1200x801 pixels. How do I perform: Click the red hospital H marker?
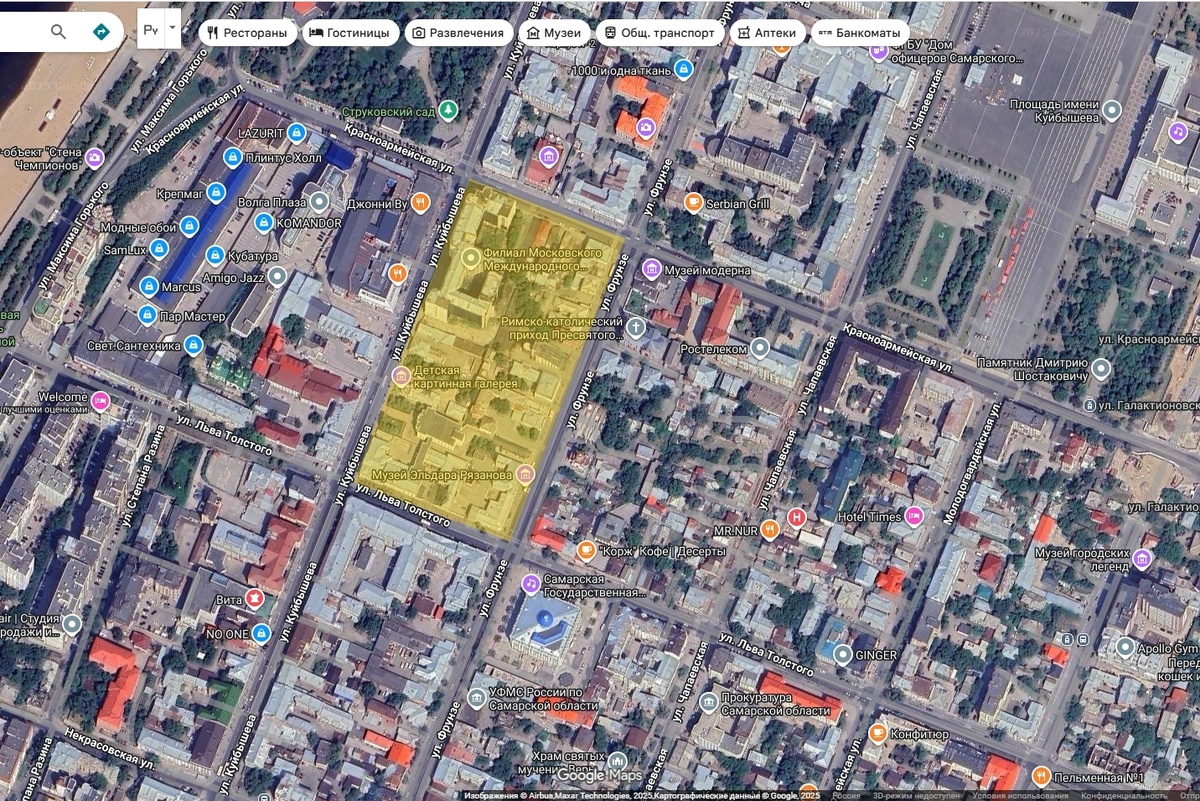click(797, 517)
